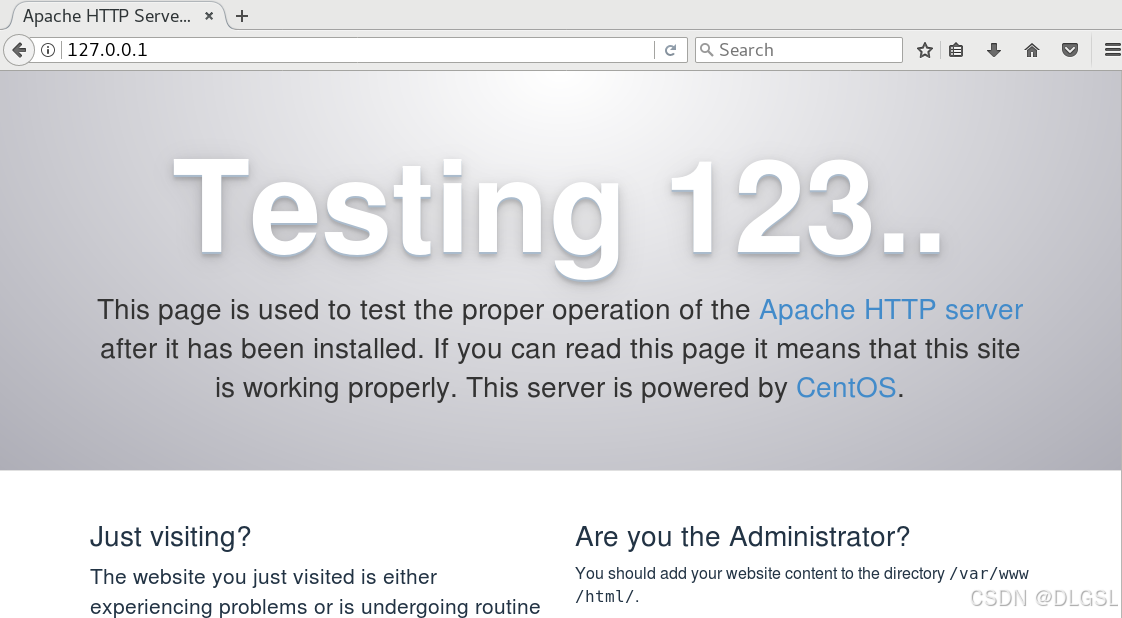Open the hamburger menu icon
Screen dimensions: 1122x618
click(1113, 50)
